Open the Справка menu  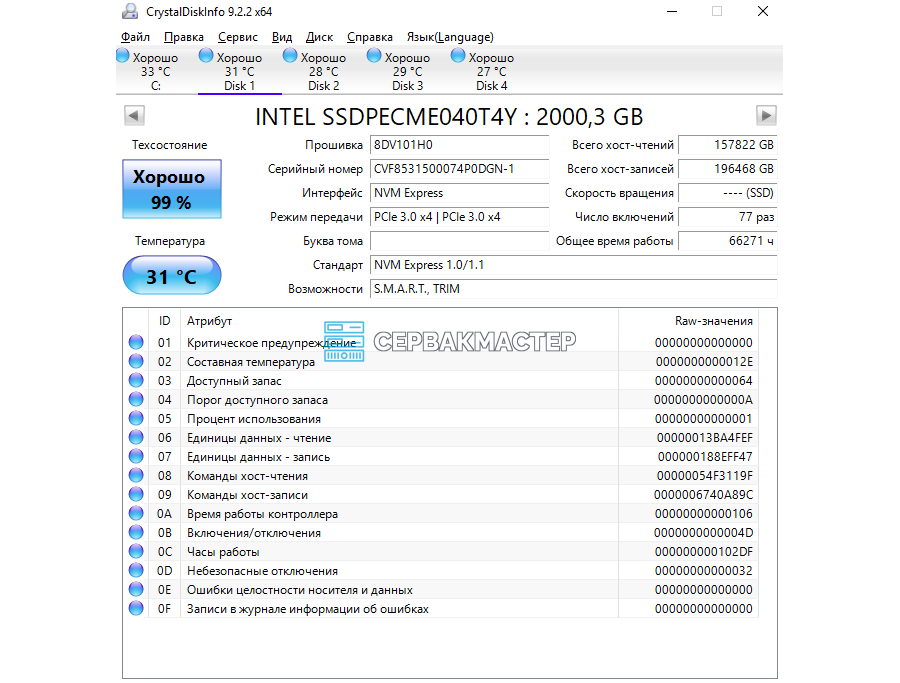pyautogui.click(x=370, y=37)
